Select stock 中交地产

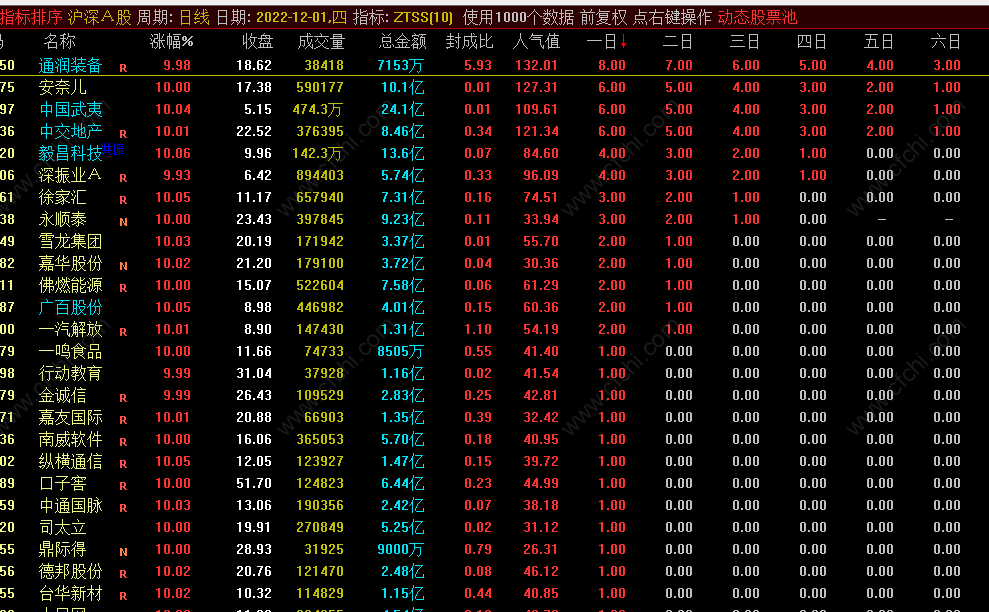tap(70, 131)
